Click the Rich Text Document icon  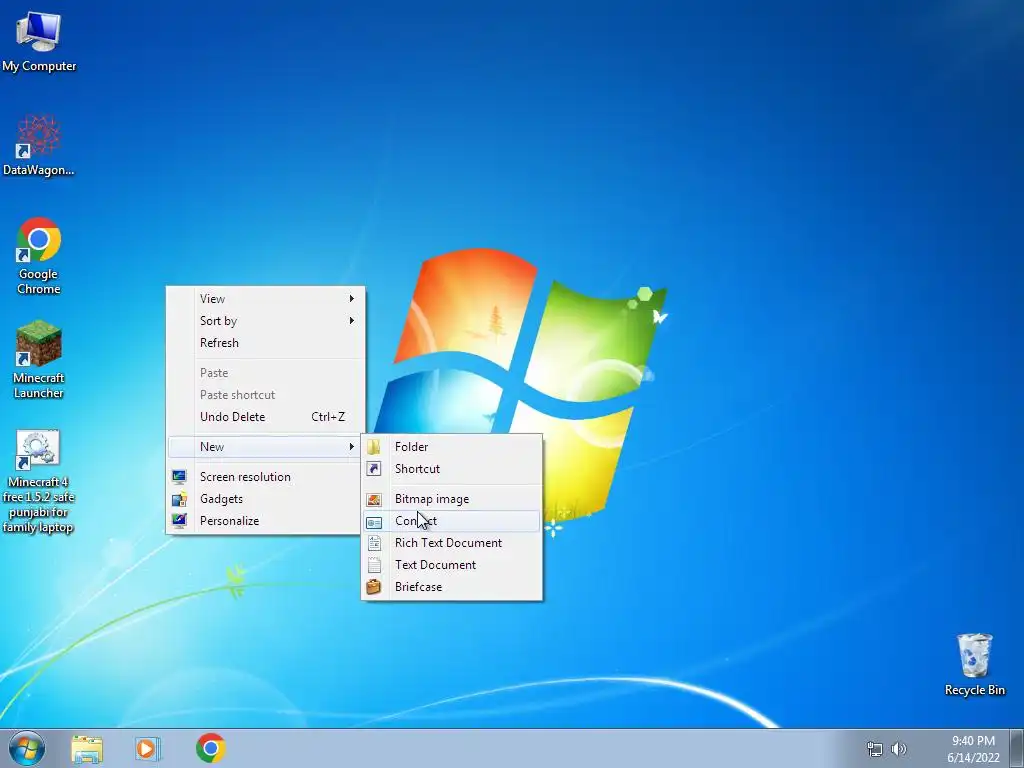tap(374, 543)
